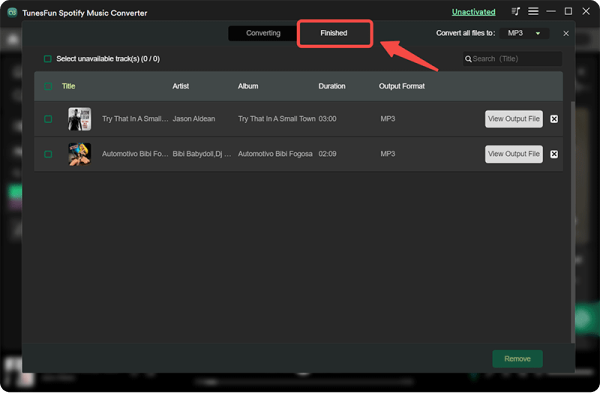This screenshot has width=600, height=393.
Task: Click the Unactivated link
Action: click(x=473, y=12)
